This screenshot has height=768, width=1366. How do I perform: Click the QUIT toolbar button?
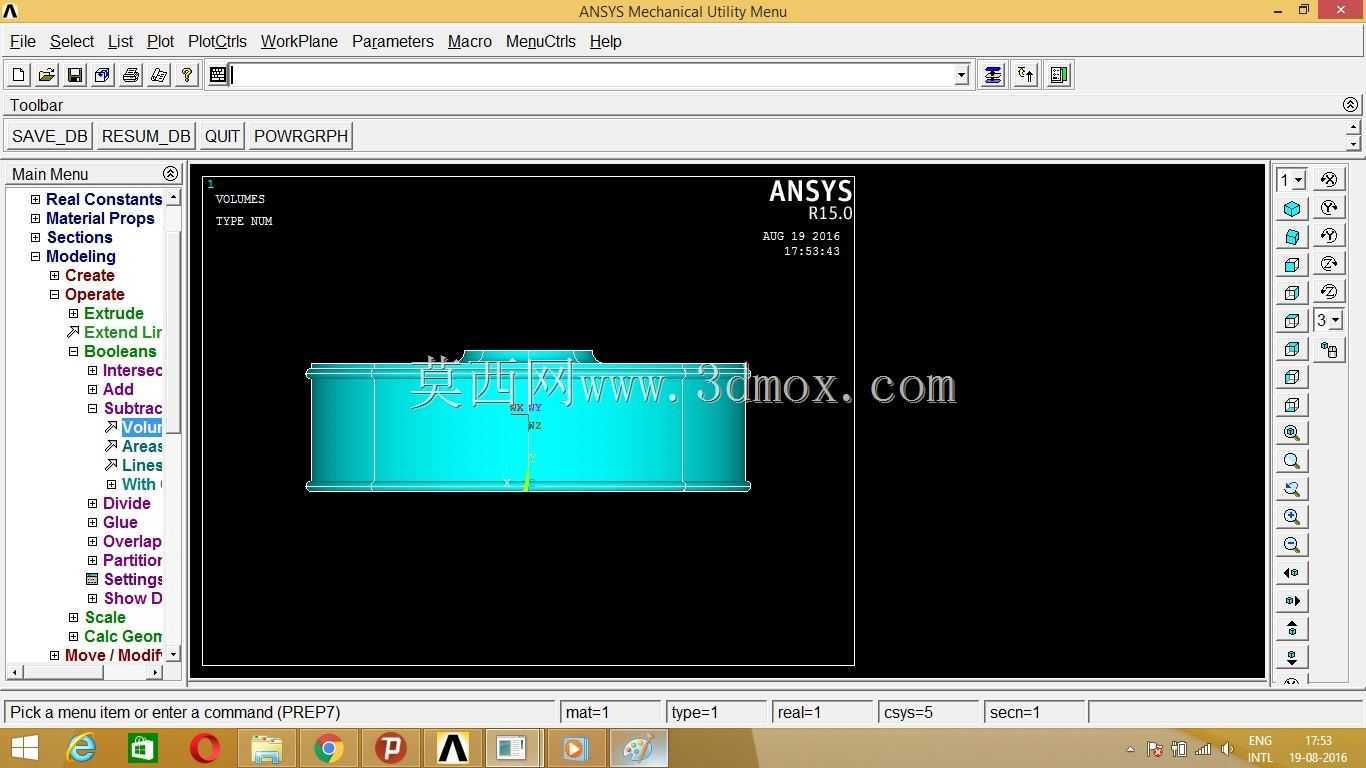(x=222, y=136)
